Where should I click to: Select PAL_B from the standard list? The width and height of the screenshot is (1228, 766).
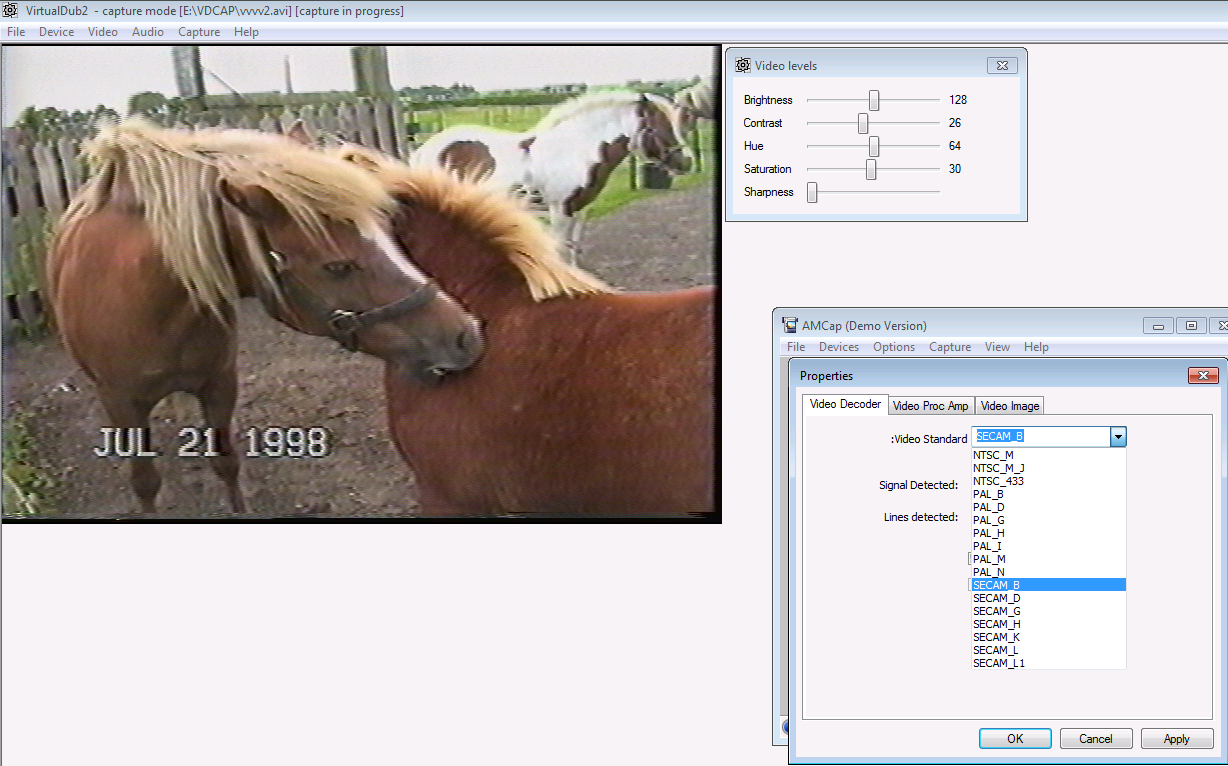(x=988, y=494)
